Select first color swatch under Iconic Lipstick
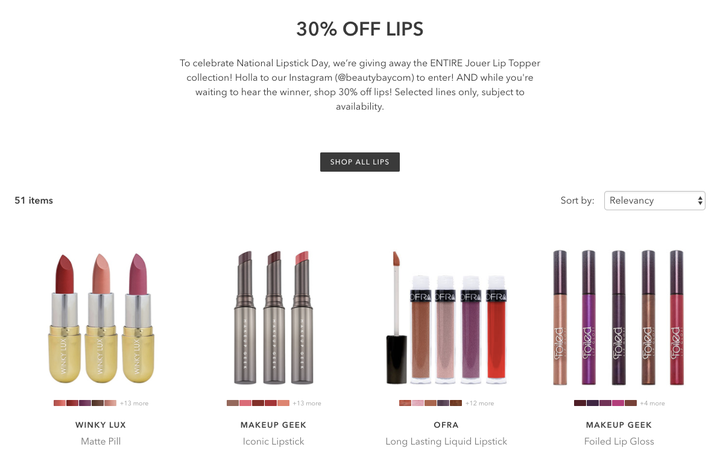The height and width of the screenshot is (453, 720). (232, 403)
